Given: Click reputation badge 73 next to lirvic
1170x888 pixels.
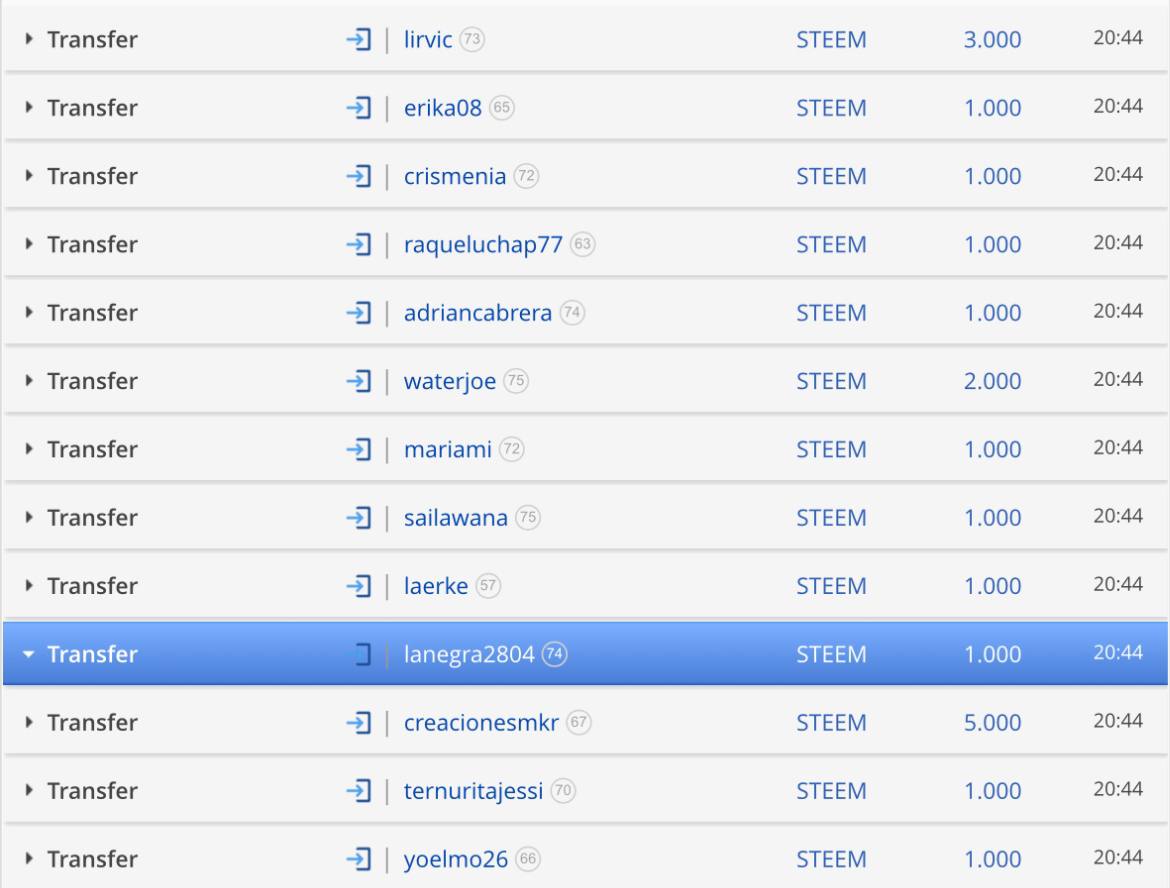Looking at the screenshot, I should pyautogui.click(x=472, y=39).
